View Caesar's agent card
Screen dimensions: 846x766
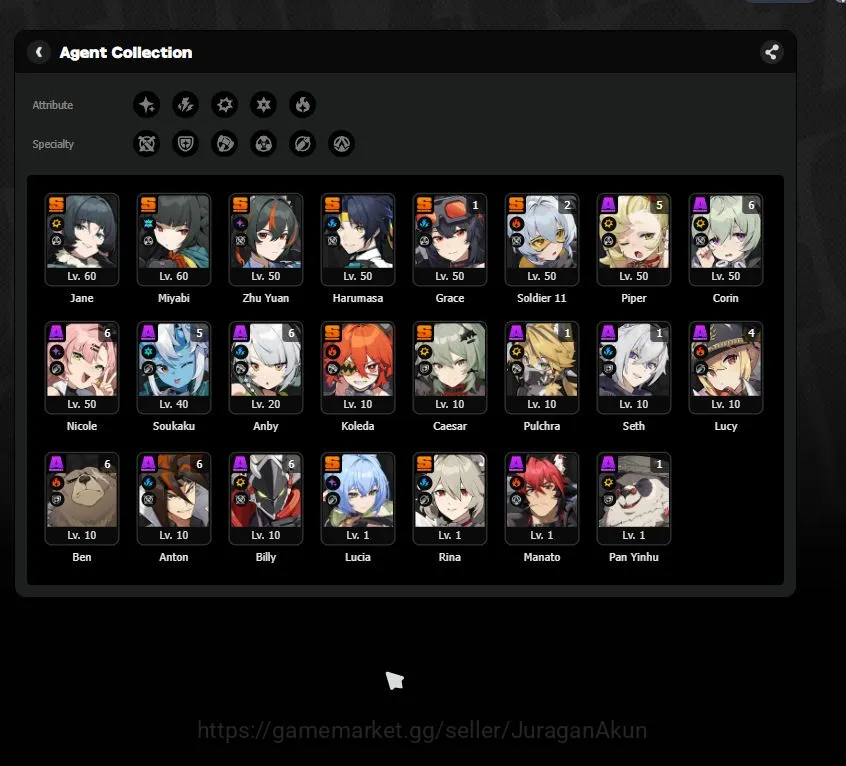coord(449,368)
